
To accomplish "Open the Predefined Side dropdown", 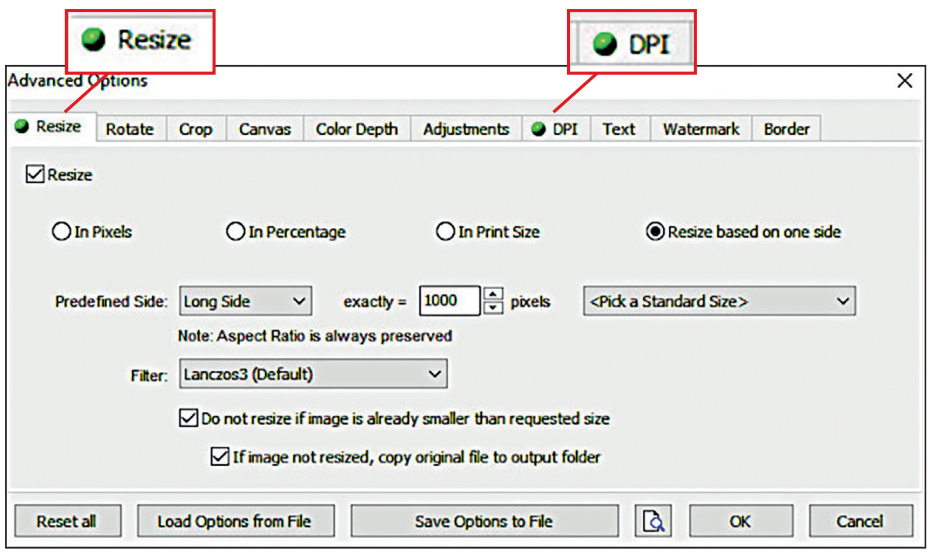I will click(x=245, y=301).
